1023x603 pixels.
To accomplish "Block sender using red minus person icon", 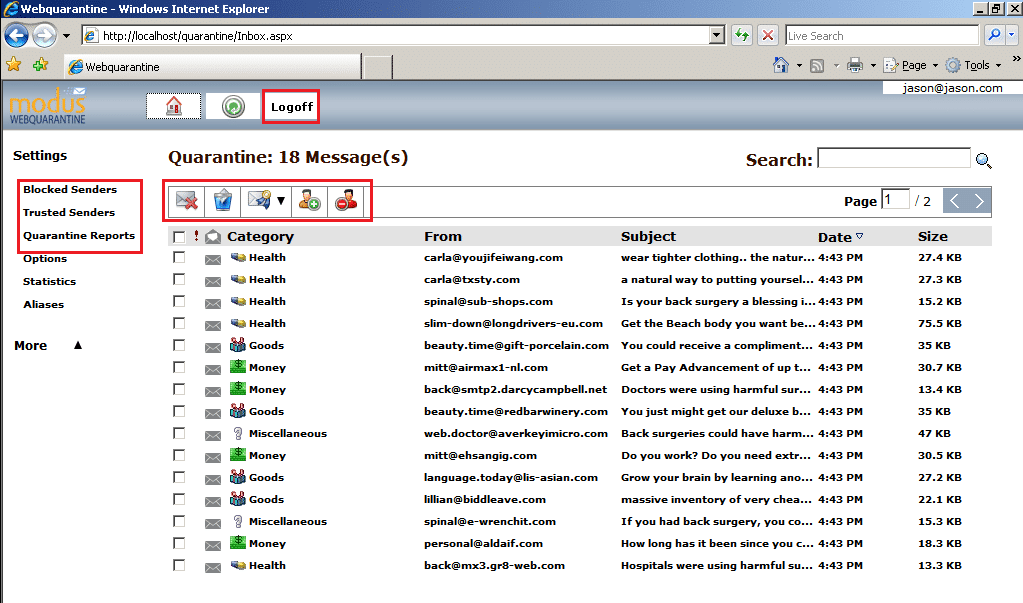I will 345,200.
